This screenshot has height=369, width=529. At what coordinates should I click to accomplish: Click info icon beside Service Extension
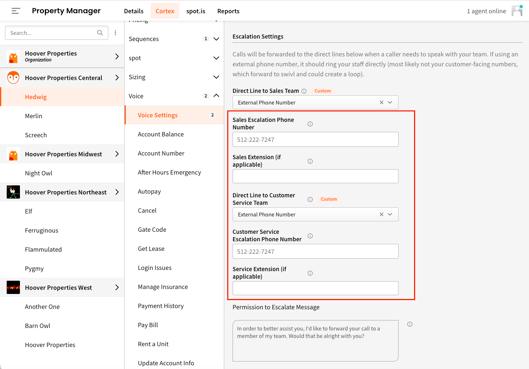coord(310,273)
